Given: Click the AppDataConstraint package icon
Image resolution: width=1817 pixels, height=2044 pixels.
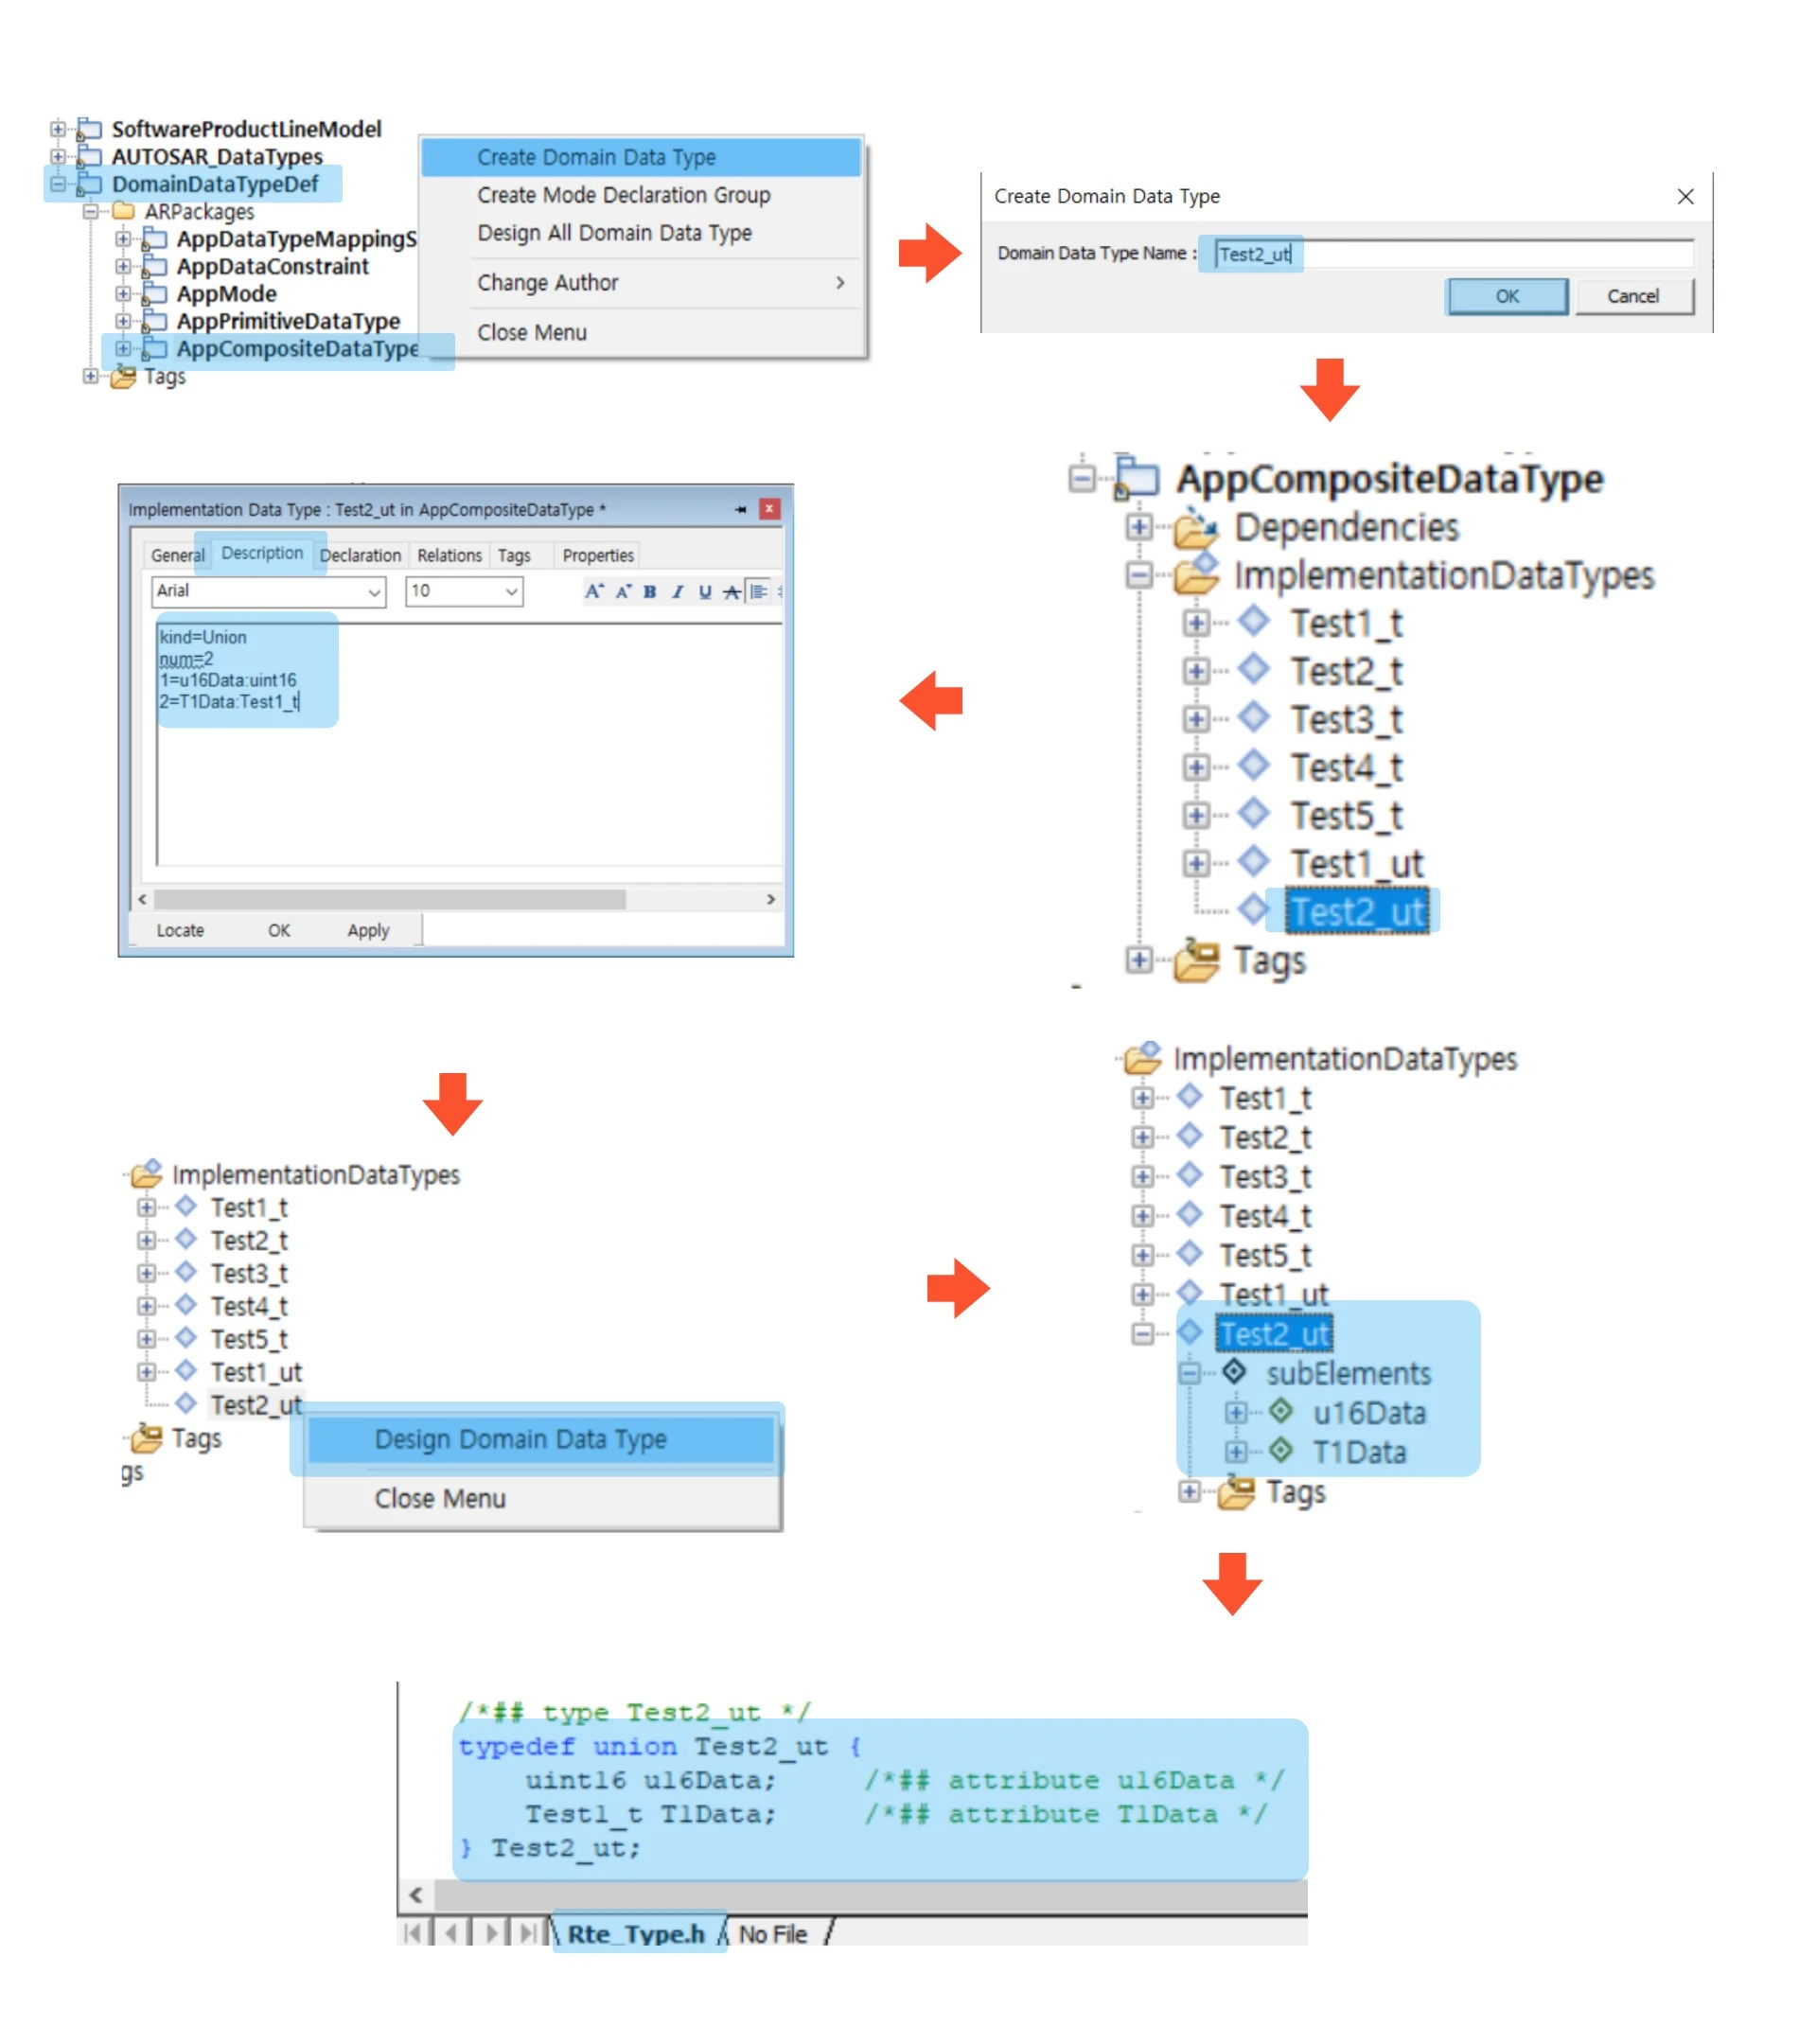Looking at the screenshot, I should (x=154, y=266).
